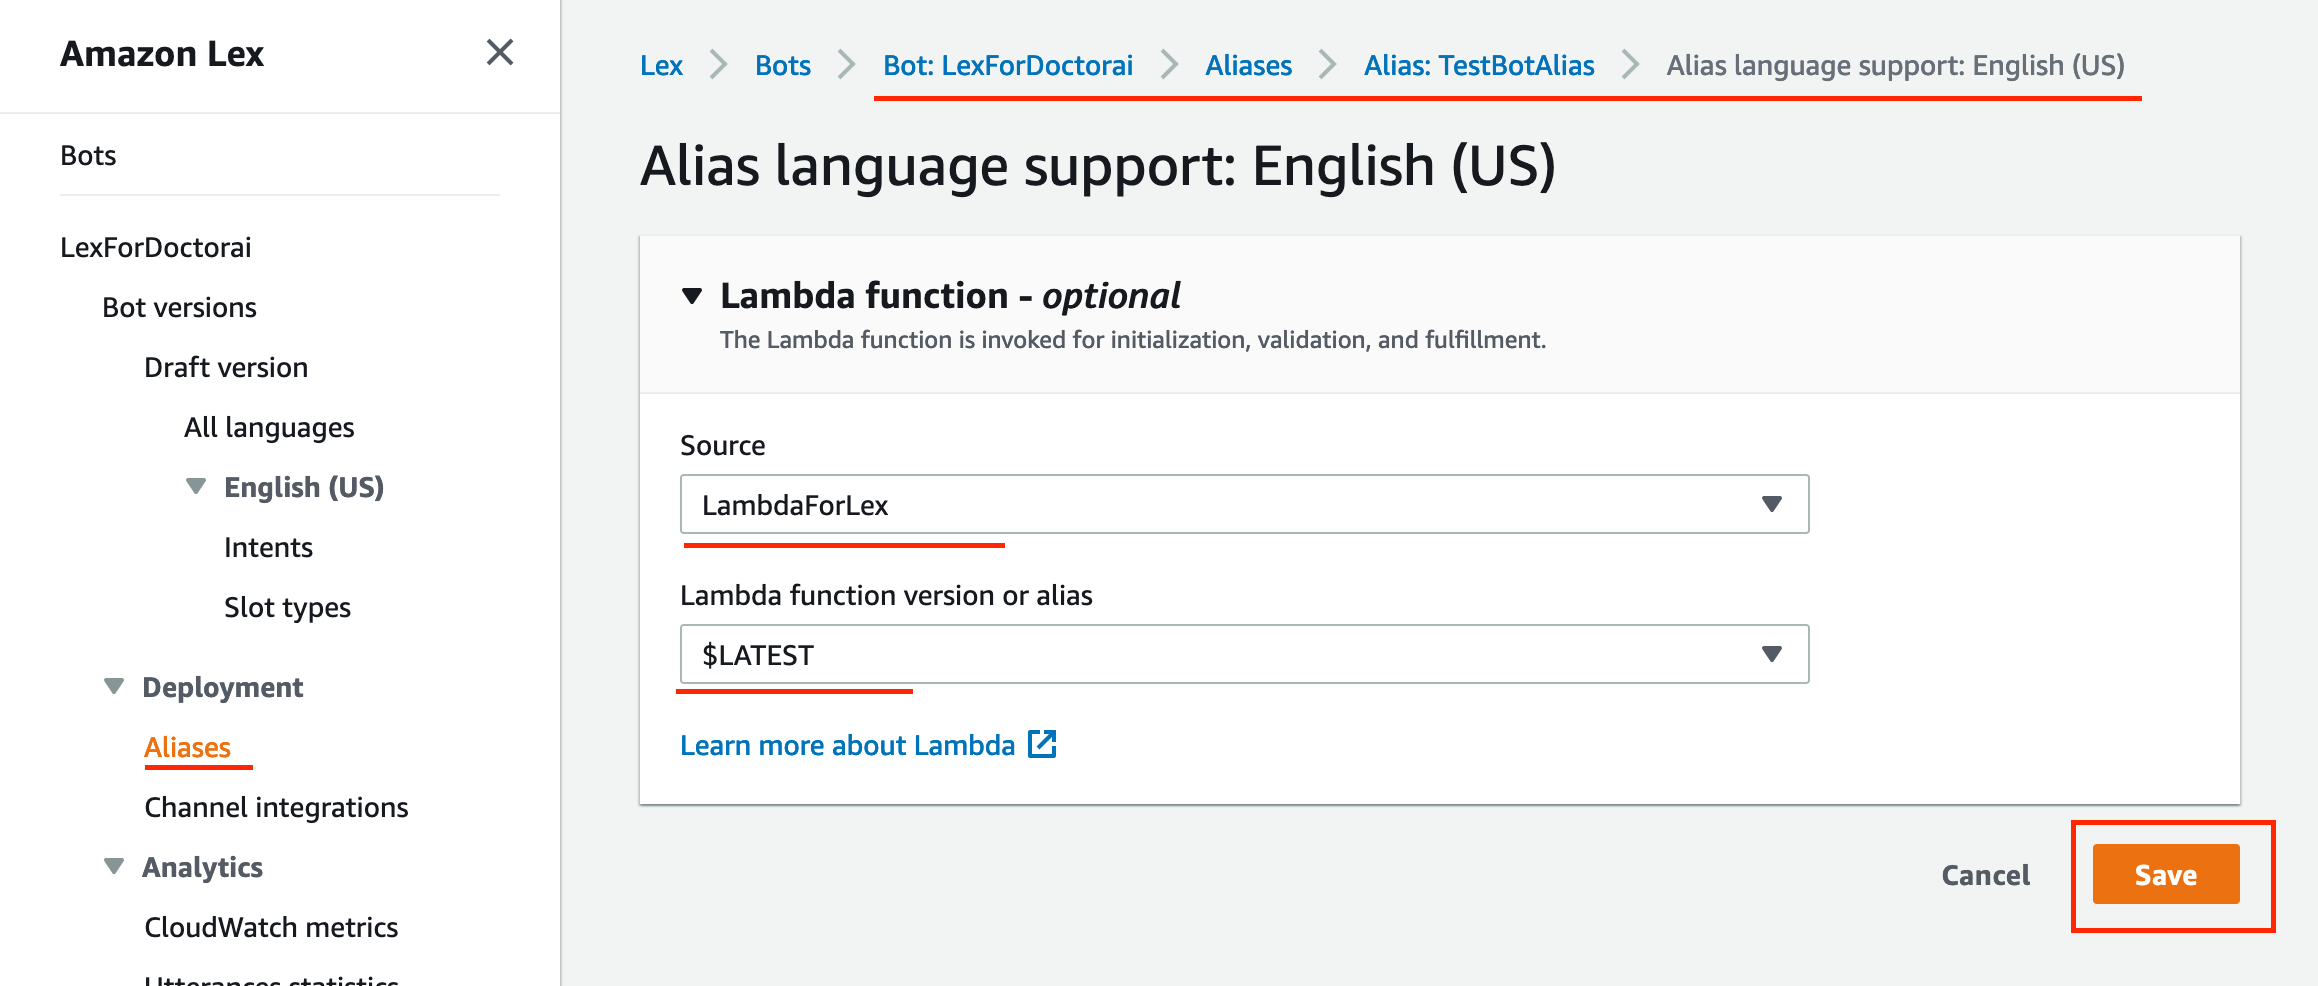Screen dimensions: 2318x986
Task: Save the alias language settings
Action: coord(2166,875)
